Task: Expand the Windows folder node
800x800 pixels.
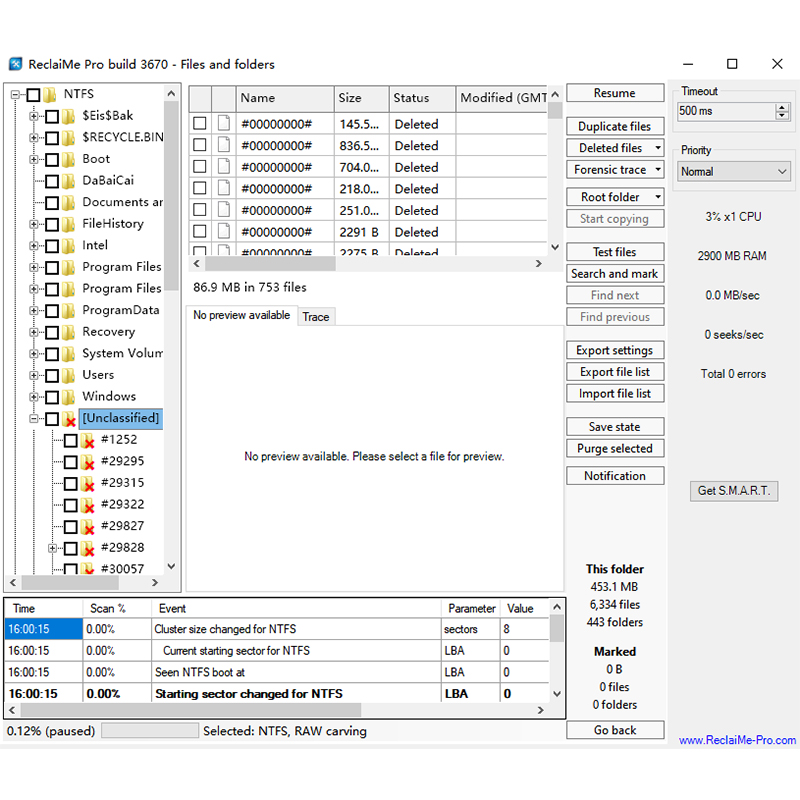Action: click(x=34, y=397)
